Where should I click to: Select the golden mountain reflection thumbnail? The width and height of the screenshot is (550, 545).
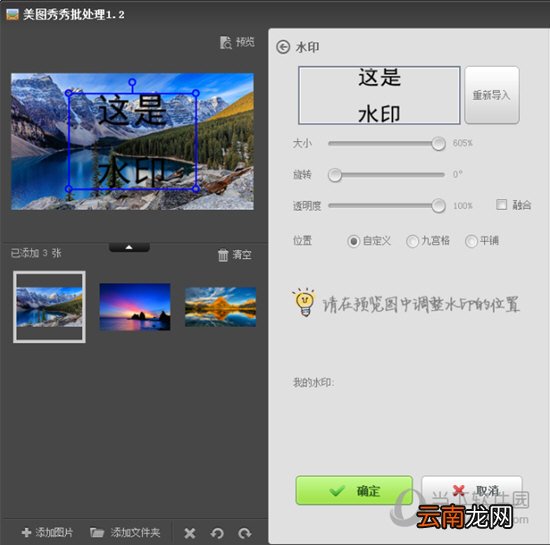220,307
